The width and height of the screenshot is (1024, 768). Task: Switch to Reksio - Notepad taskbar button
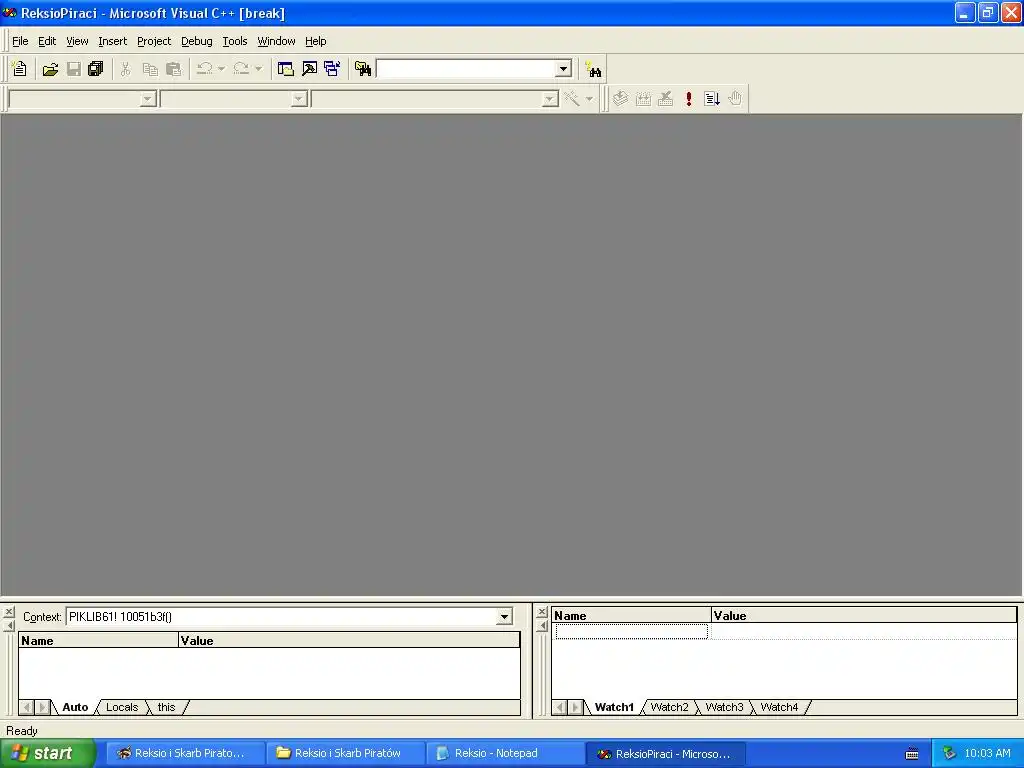tap(505, 754)
